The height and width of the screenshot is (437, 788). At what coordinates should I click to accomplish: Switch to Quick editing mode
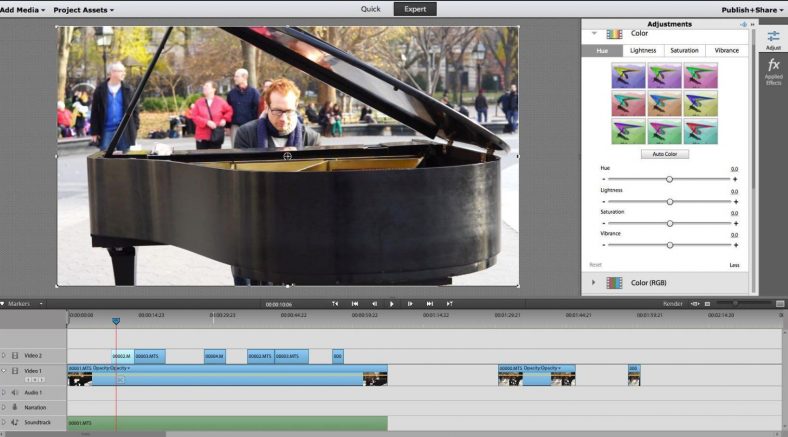(x=370, y=9)
